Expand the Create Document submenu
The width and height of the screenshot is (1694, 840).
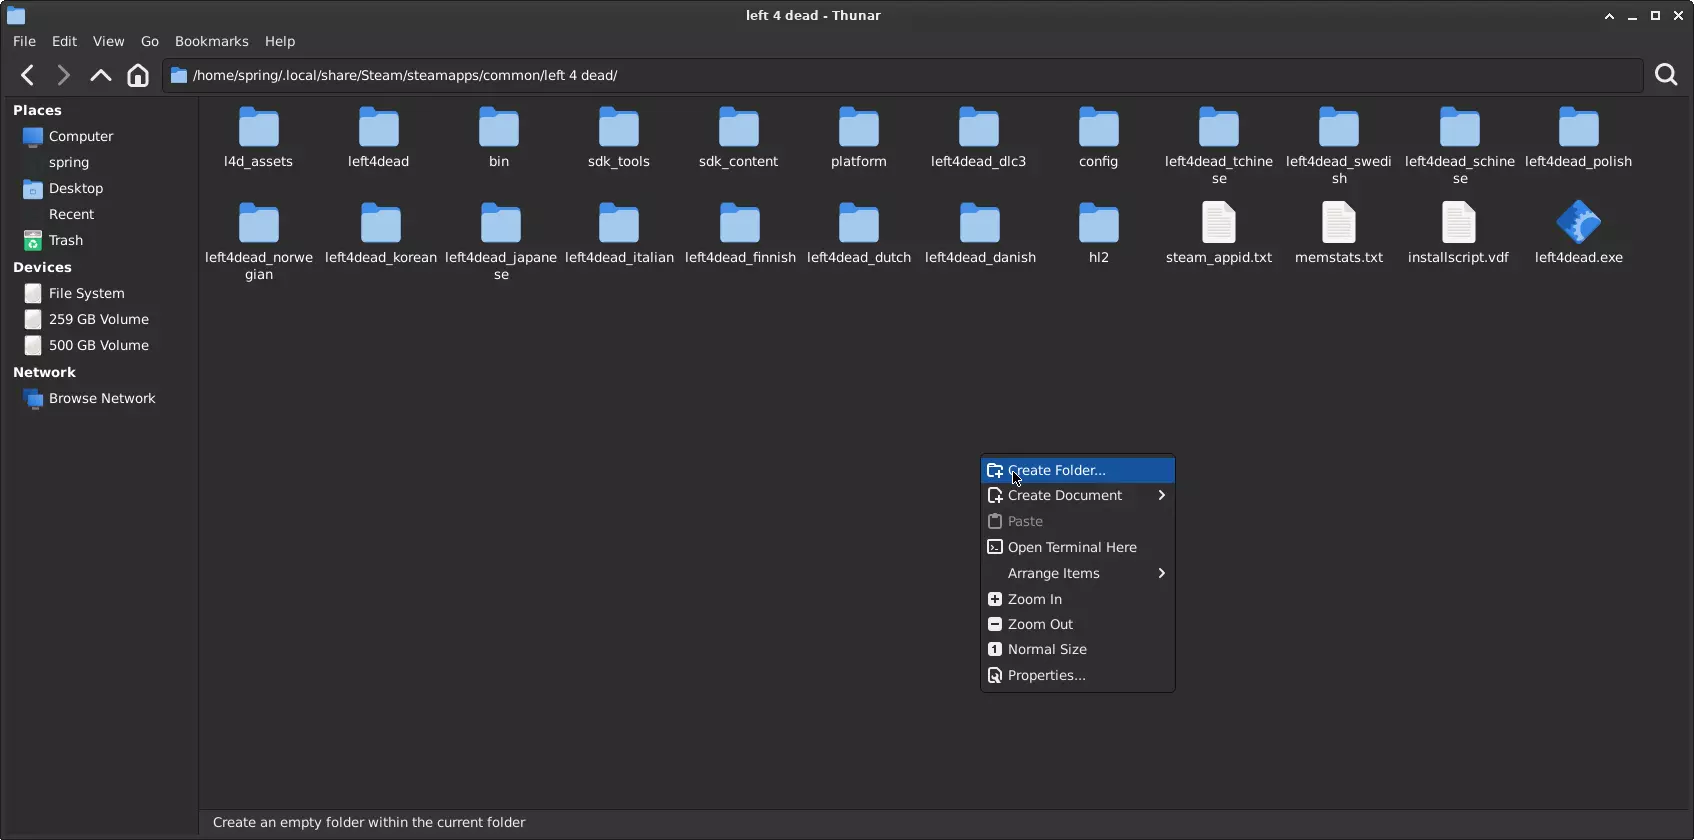1078,495
